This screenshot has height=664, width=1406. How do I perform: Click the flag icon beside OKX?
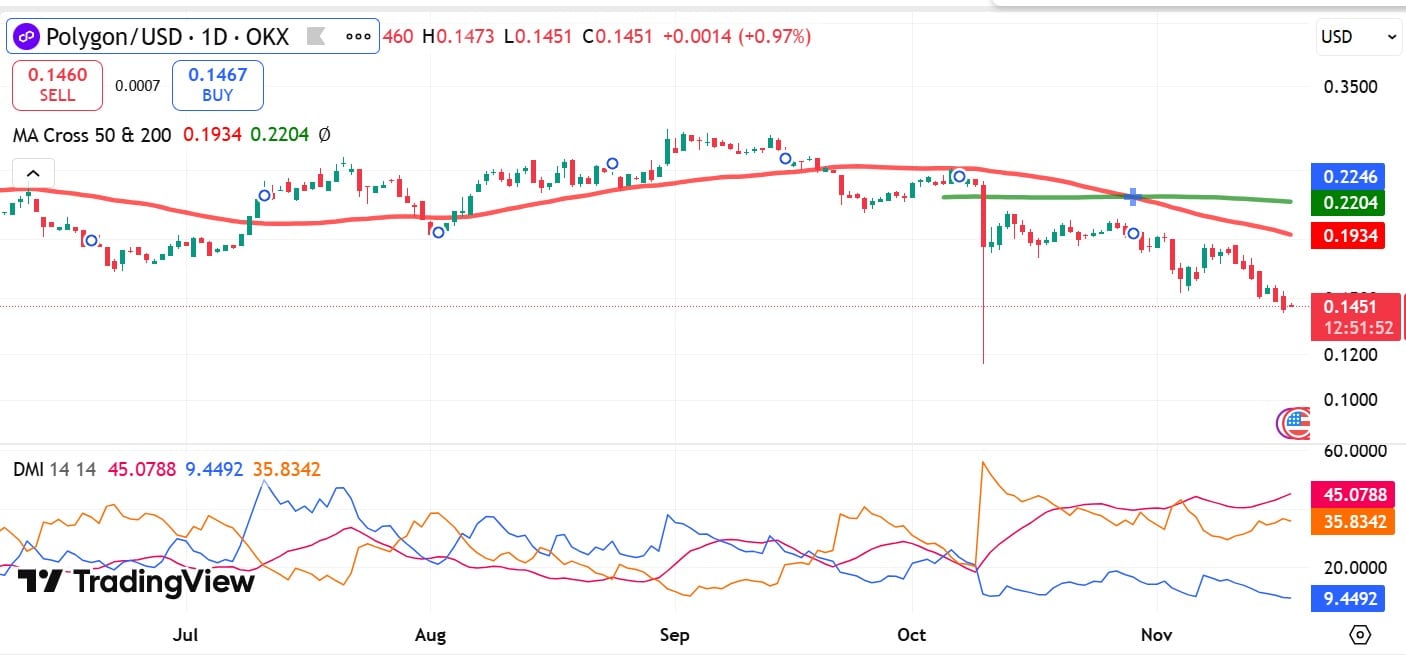point(315,37)
